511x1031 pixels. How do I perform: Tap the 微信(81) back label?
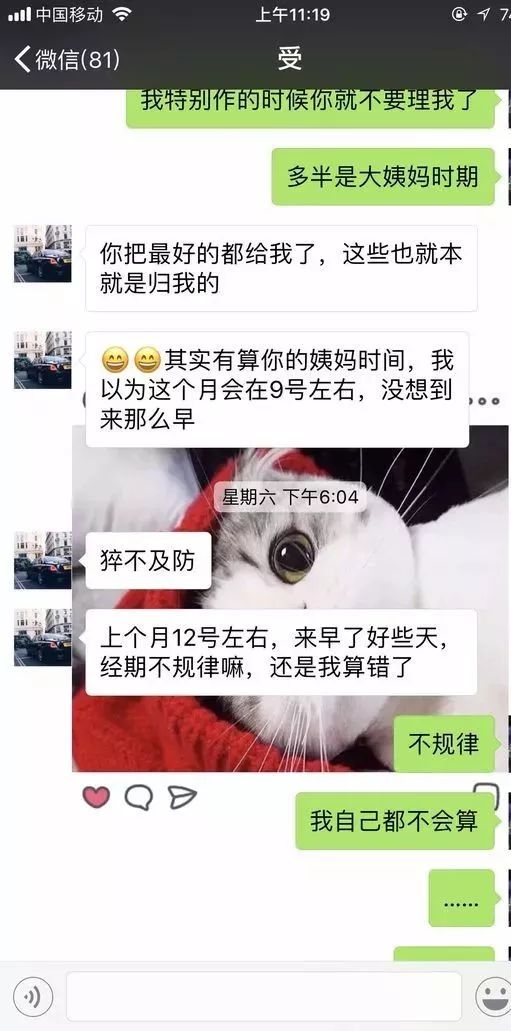point(78,59)
